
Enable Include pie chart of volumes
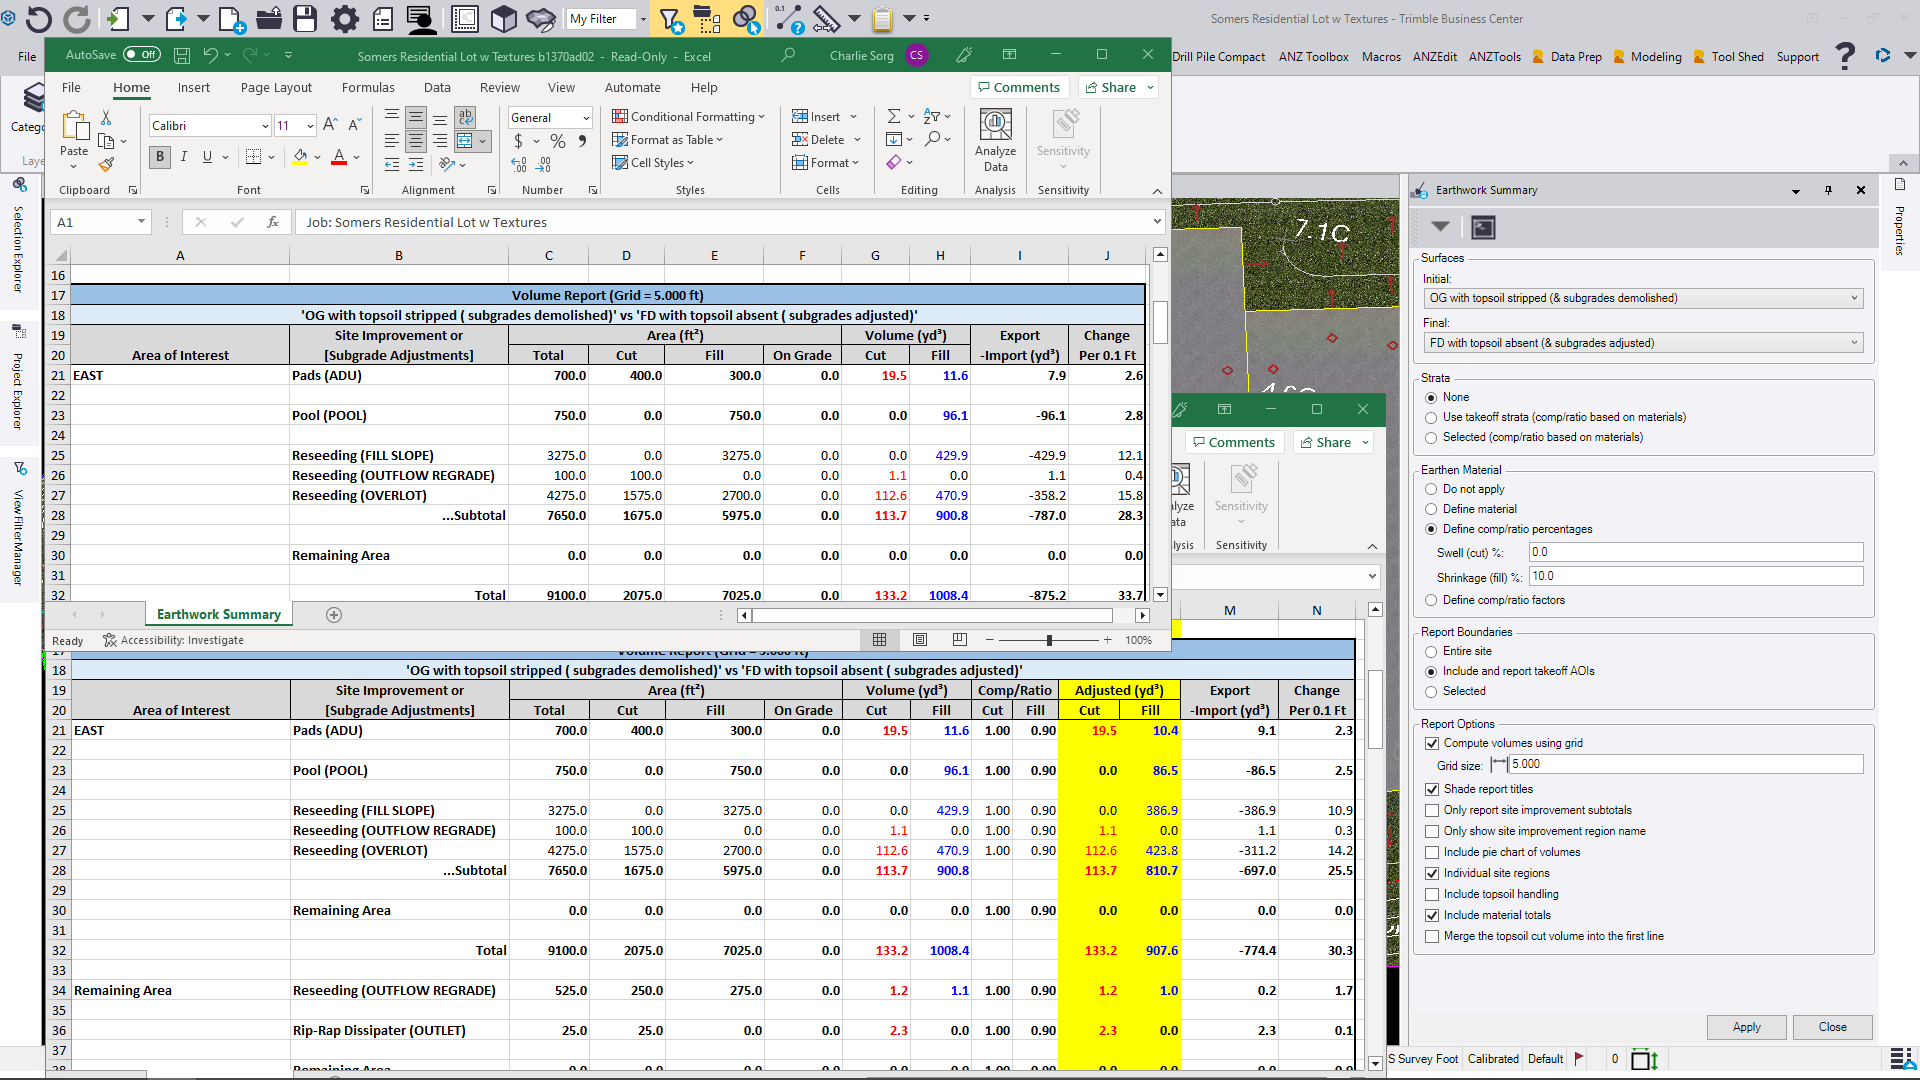coord(1432,852)
